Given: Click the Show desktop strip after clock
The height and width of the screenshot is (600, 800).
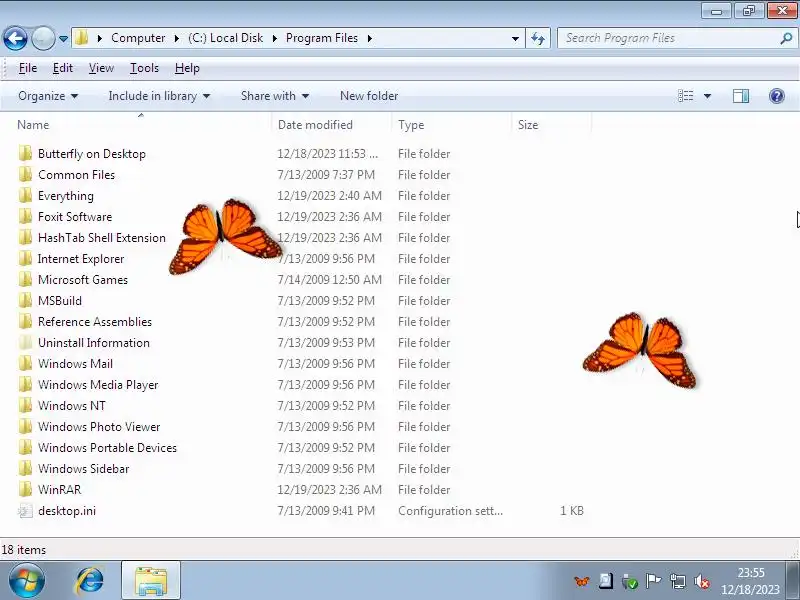Looking at the screenshot, I should coord(792,580).
